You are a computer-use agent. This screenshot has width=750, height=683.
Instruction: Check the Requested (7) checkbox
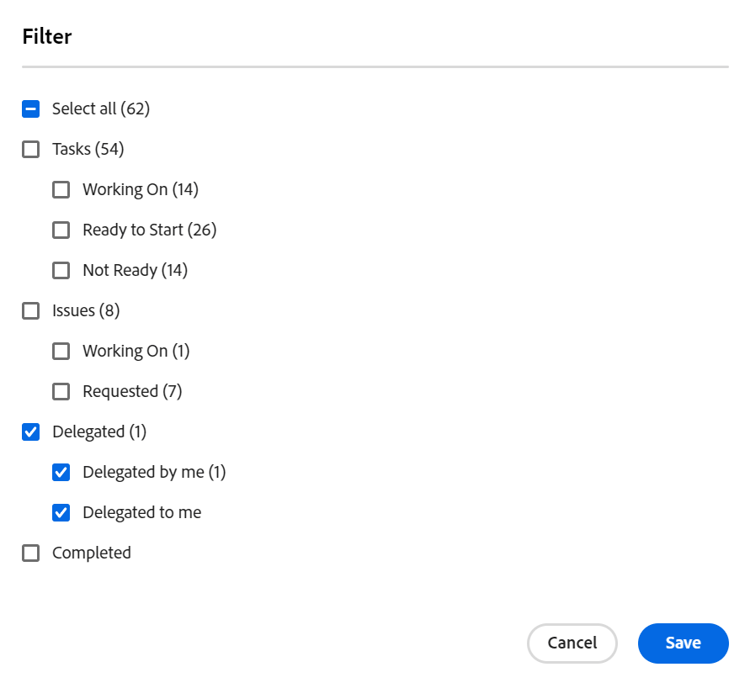tap(61, 391)
